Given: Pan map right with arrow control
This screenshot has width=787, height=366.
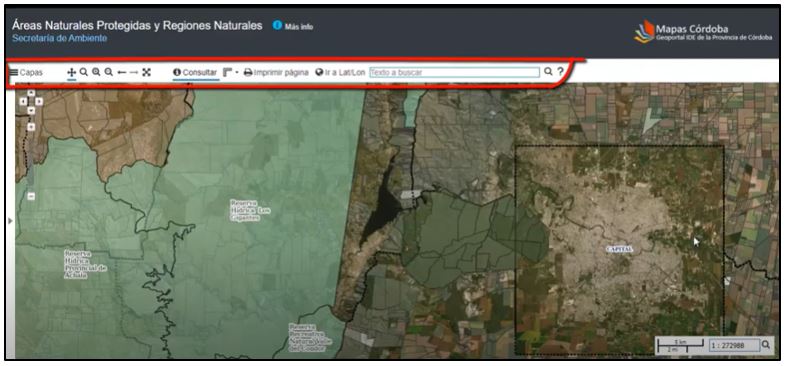Looking at the screenshot, I should tap(39, 101).
